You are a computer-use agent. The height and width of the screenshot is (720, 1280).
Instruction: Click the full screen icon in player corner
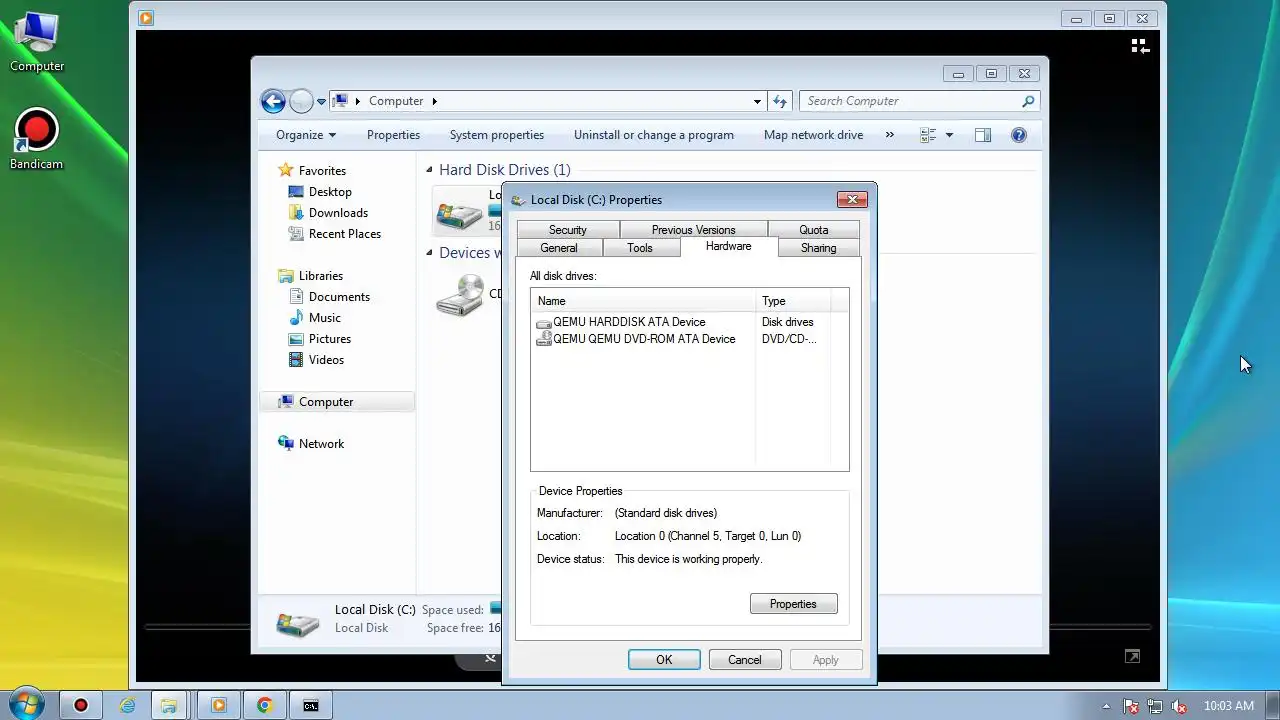tap(1132, 656)
